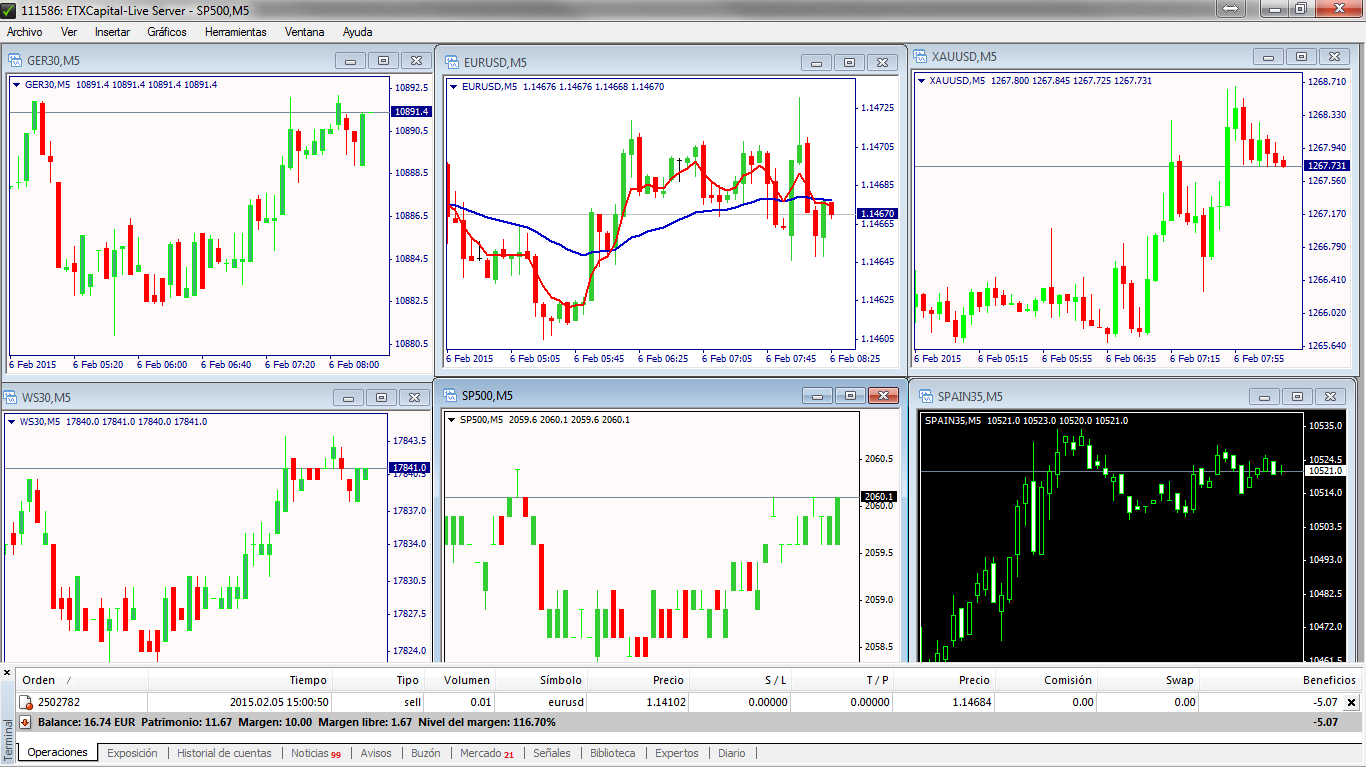Click the GER30,M5 chart window icon
1366x768 pixels.
15,60
